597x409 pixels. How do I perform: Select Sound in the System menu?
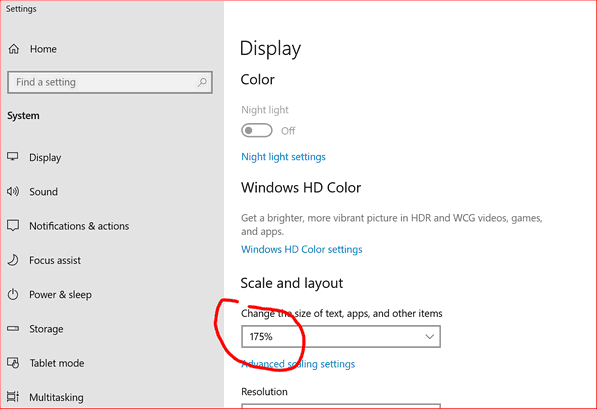(x=43, y=192)
